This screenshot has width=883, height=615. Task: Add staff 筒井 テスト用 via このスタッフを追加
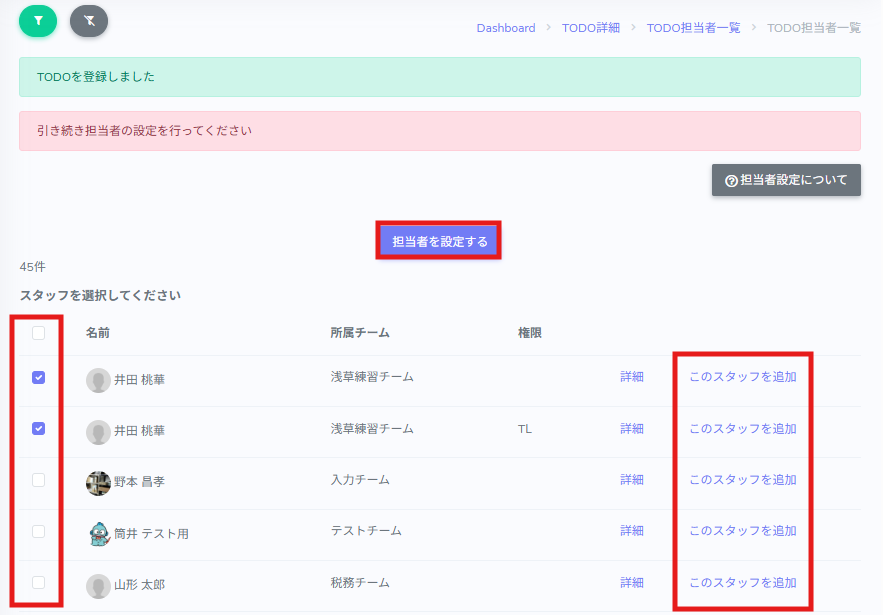(x=742, y=531)
